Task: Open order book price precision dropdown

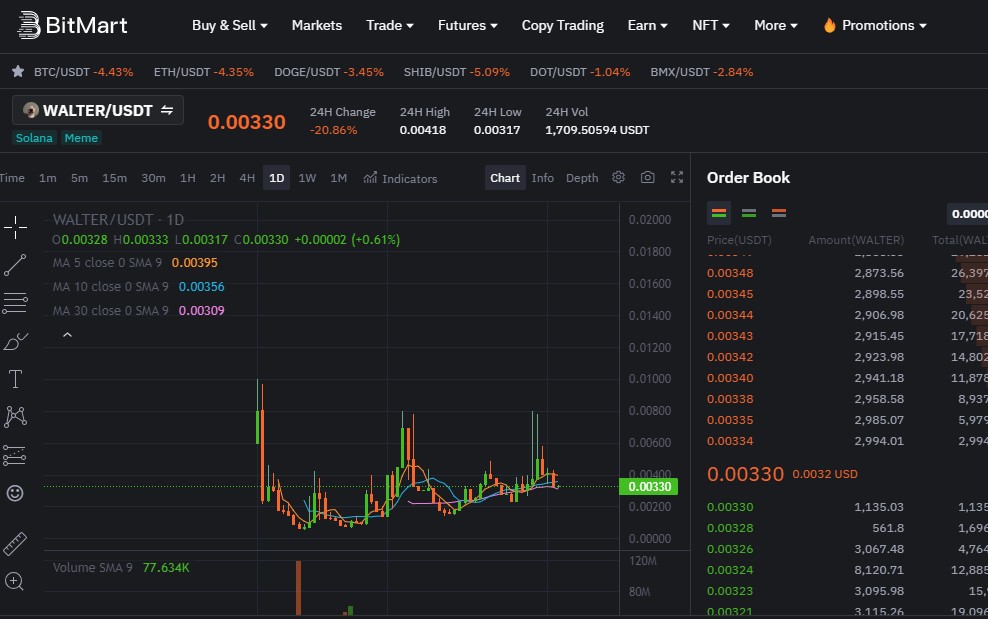Action: coord(967,214)
